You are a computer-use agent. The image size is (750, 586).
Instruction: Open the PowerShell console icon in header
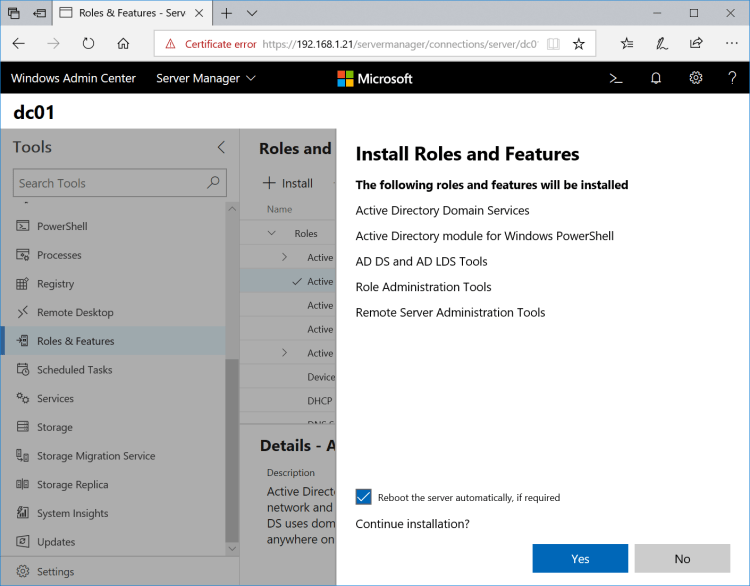[617, 78]
